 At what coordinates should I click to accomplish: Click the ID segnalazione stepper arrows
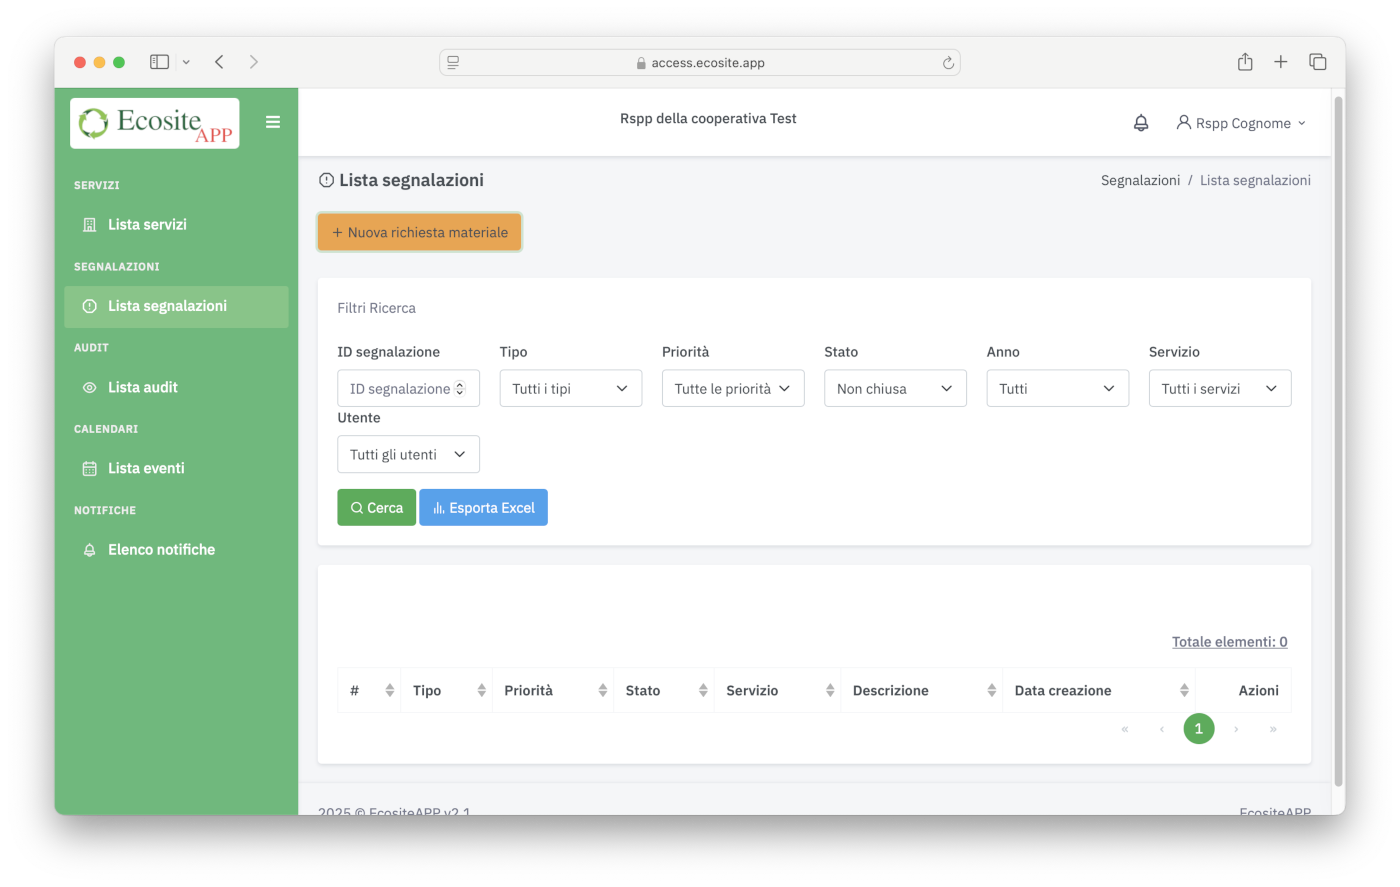click(460, 389)
